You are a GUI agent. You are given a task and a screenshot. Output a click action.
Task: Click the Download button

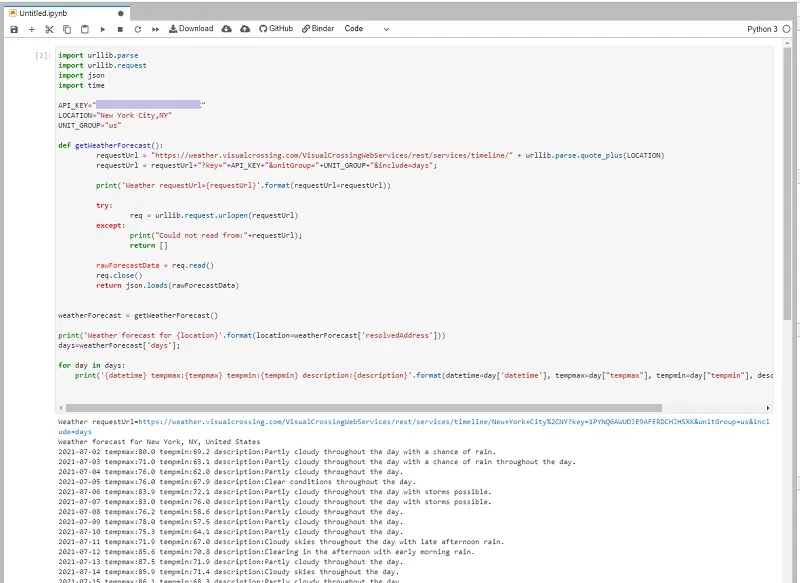191,29
